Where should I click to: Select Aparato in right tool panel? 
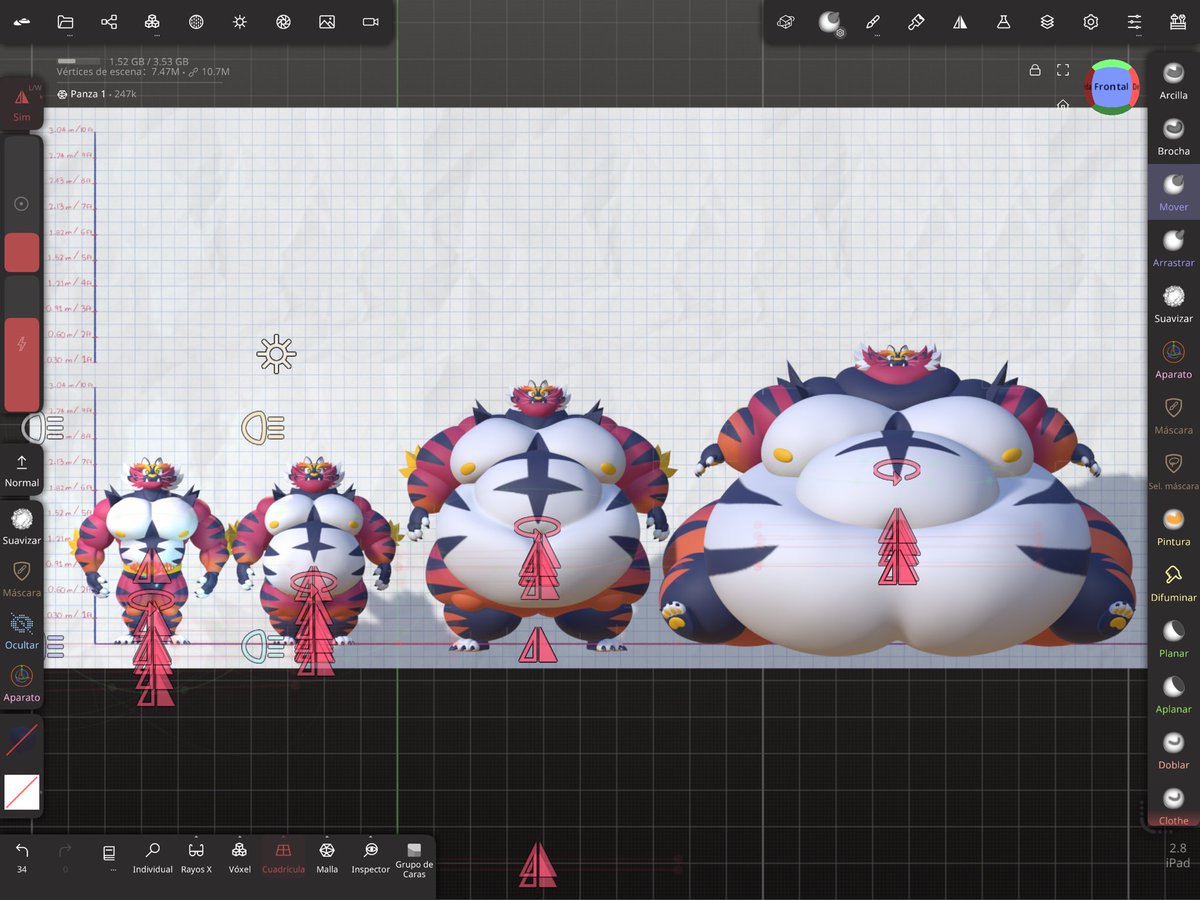pyautogui.click(x=1174, y=360)
